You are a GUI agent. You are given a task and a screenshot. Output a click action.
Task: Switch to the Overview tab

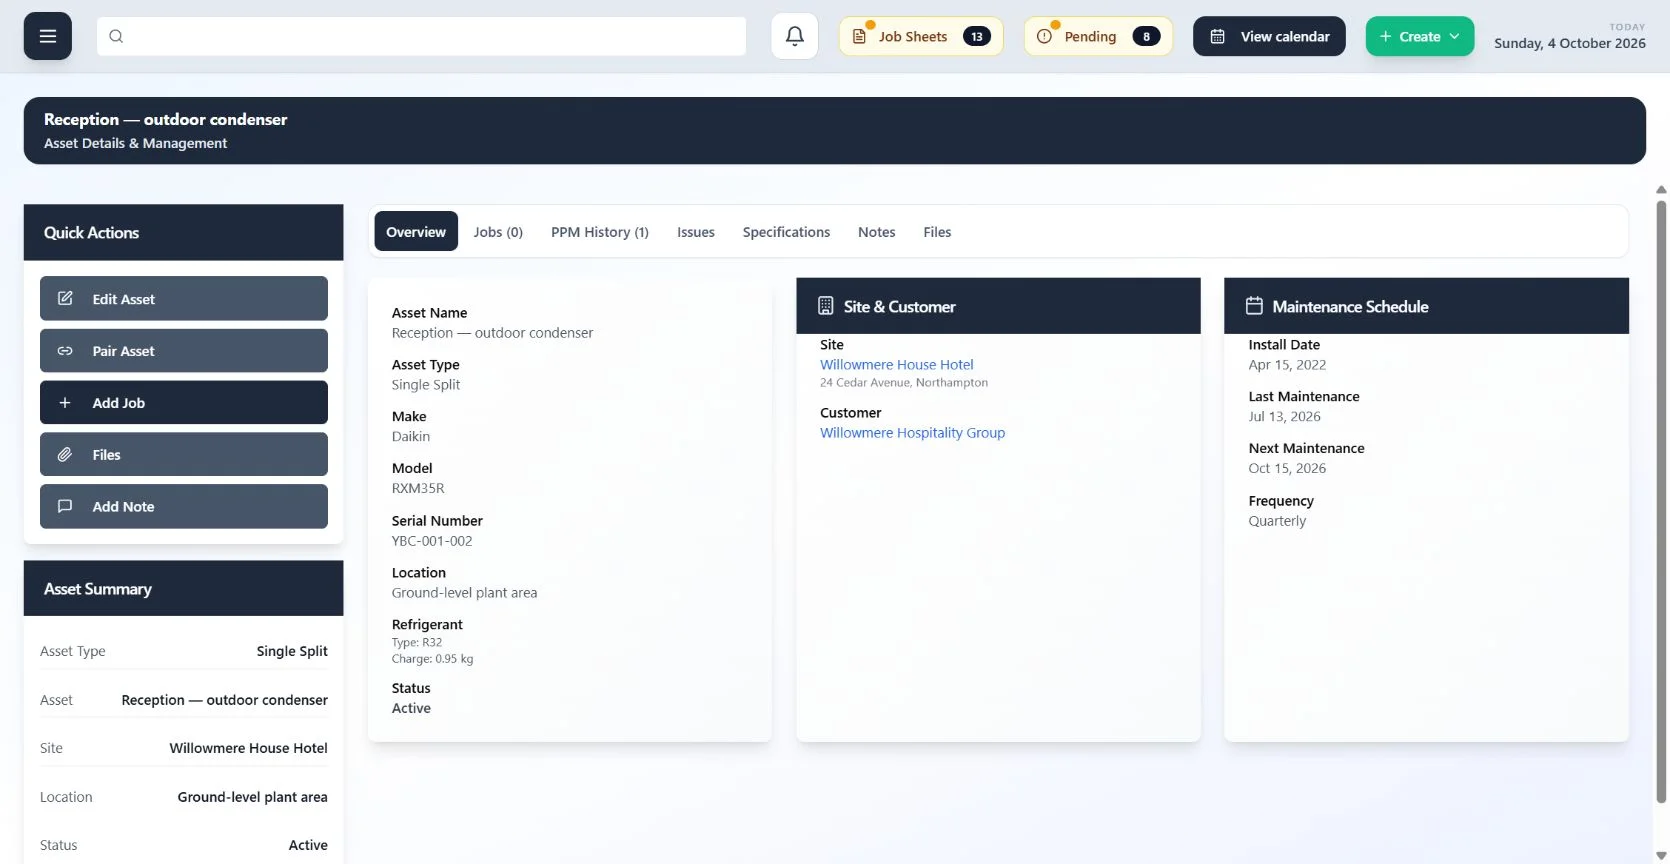click(416, 231)
